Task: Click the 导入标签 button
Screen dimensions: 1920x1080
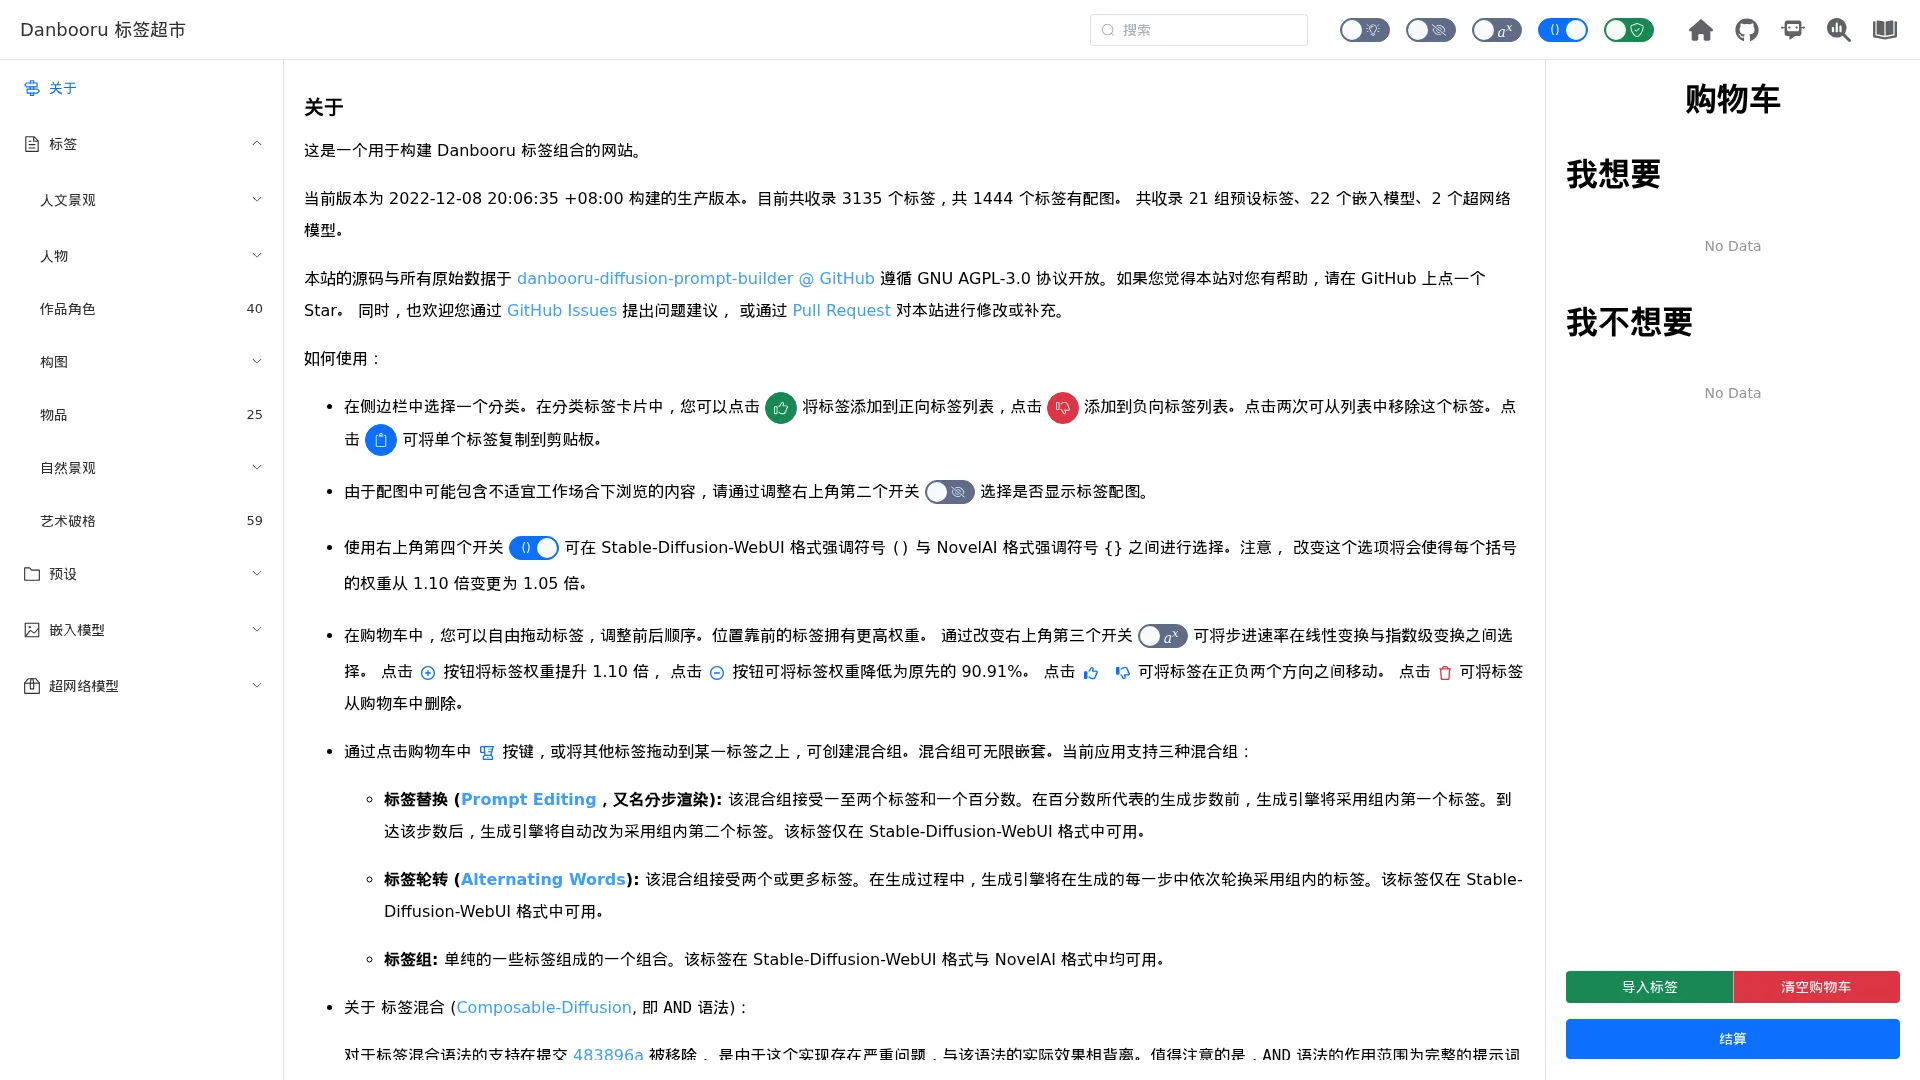Action: (x=1649, y=987)
